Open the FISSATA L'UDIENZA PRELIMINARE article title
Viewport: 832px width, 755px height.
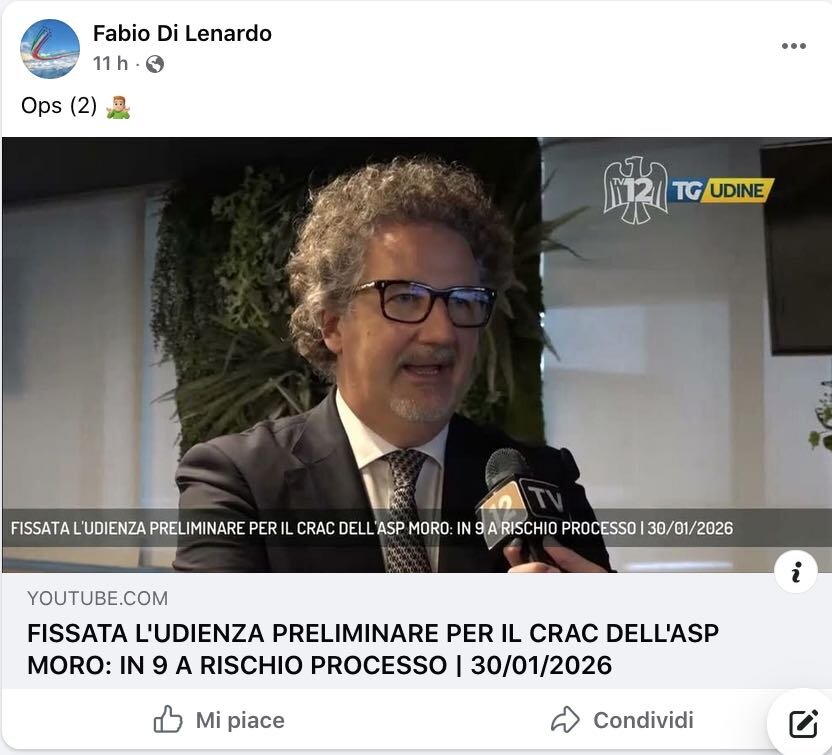pos(373,649)
